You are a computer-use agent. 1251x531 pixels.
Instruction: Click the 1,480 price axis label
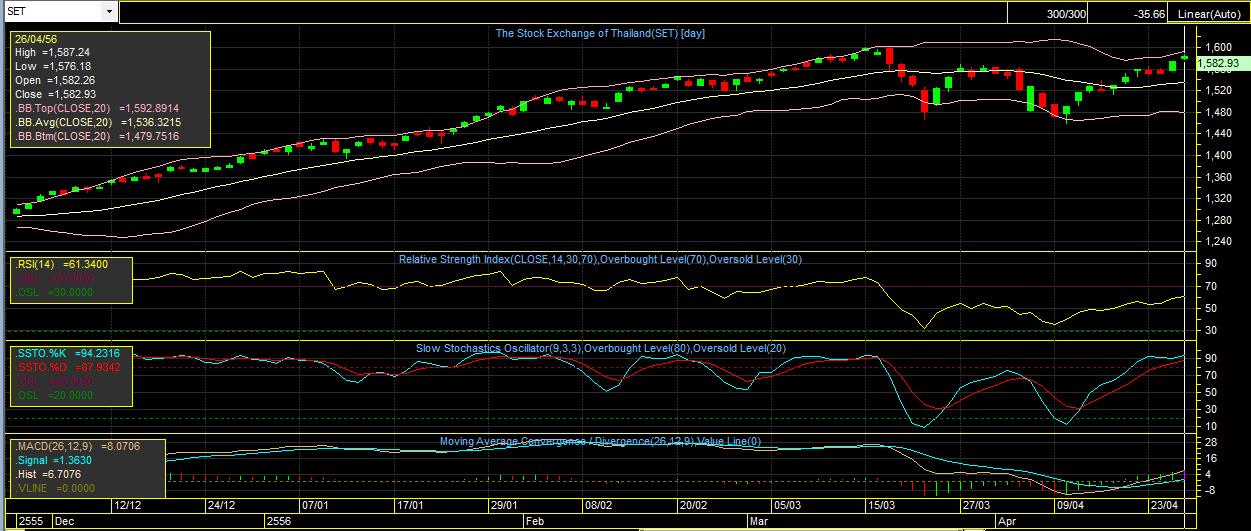[x=1219, y=112]
